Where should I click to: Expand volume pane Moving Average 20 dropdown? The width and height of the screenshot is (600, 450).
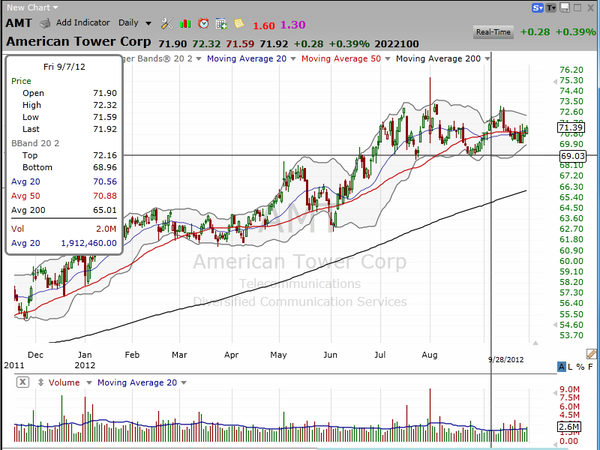pos(184,383)
